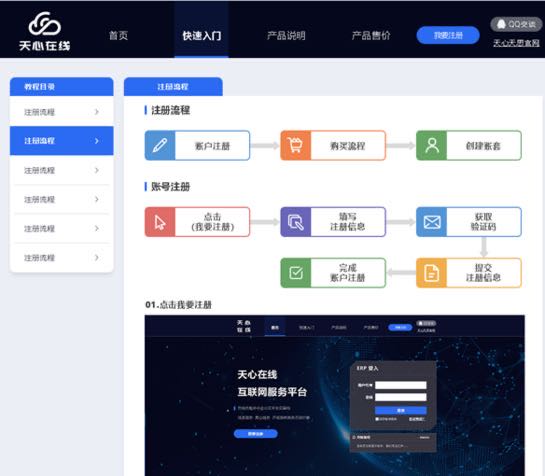
Task: Open the 首页 navigation tab
Action: pos(119,35)
